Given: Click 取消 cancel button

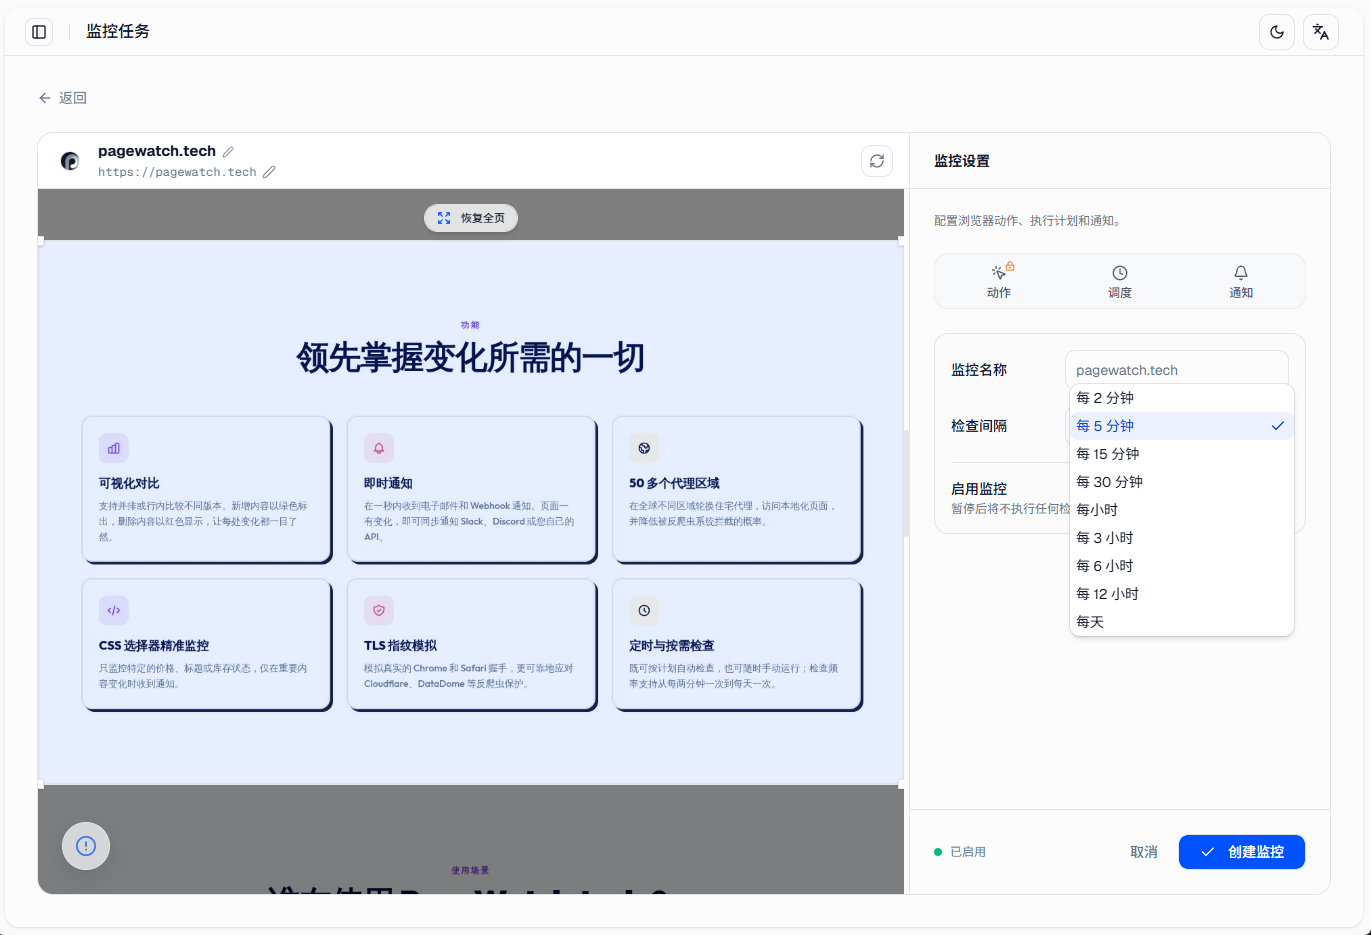Looking at the screenshot, I should tap(1144, 852).
